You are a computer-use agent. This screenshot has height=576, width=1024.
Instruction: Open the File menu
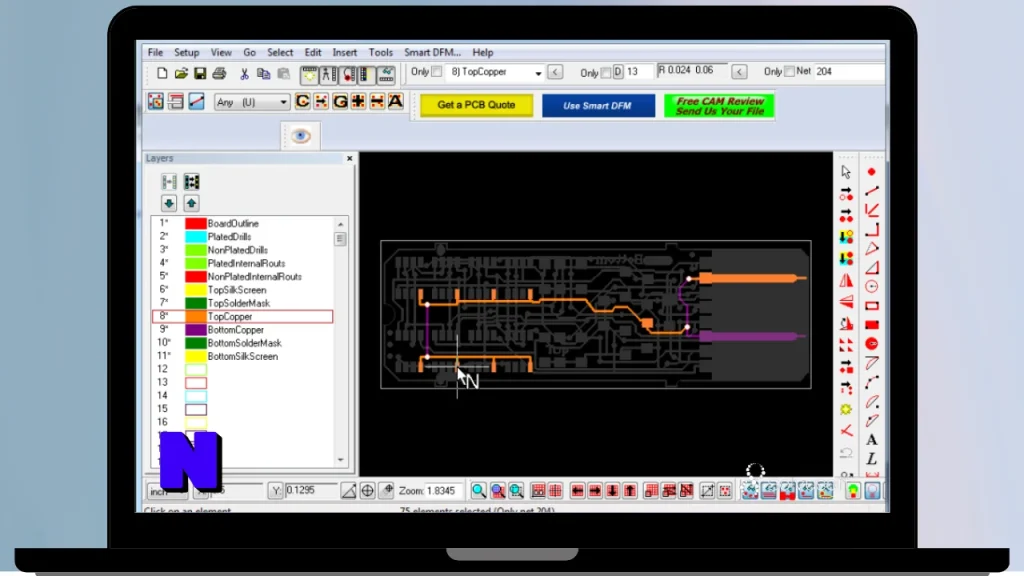click(155, 52)
